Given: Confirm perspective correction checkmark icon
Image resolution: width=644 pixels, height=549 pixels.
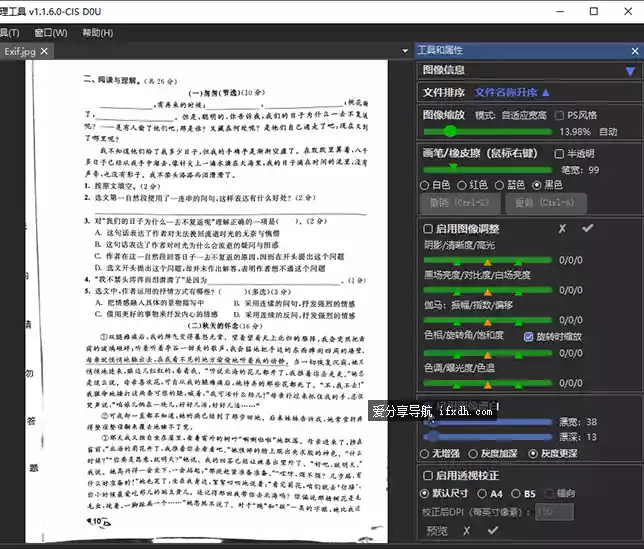Looking at the screenshot, I should click(493, 531).
